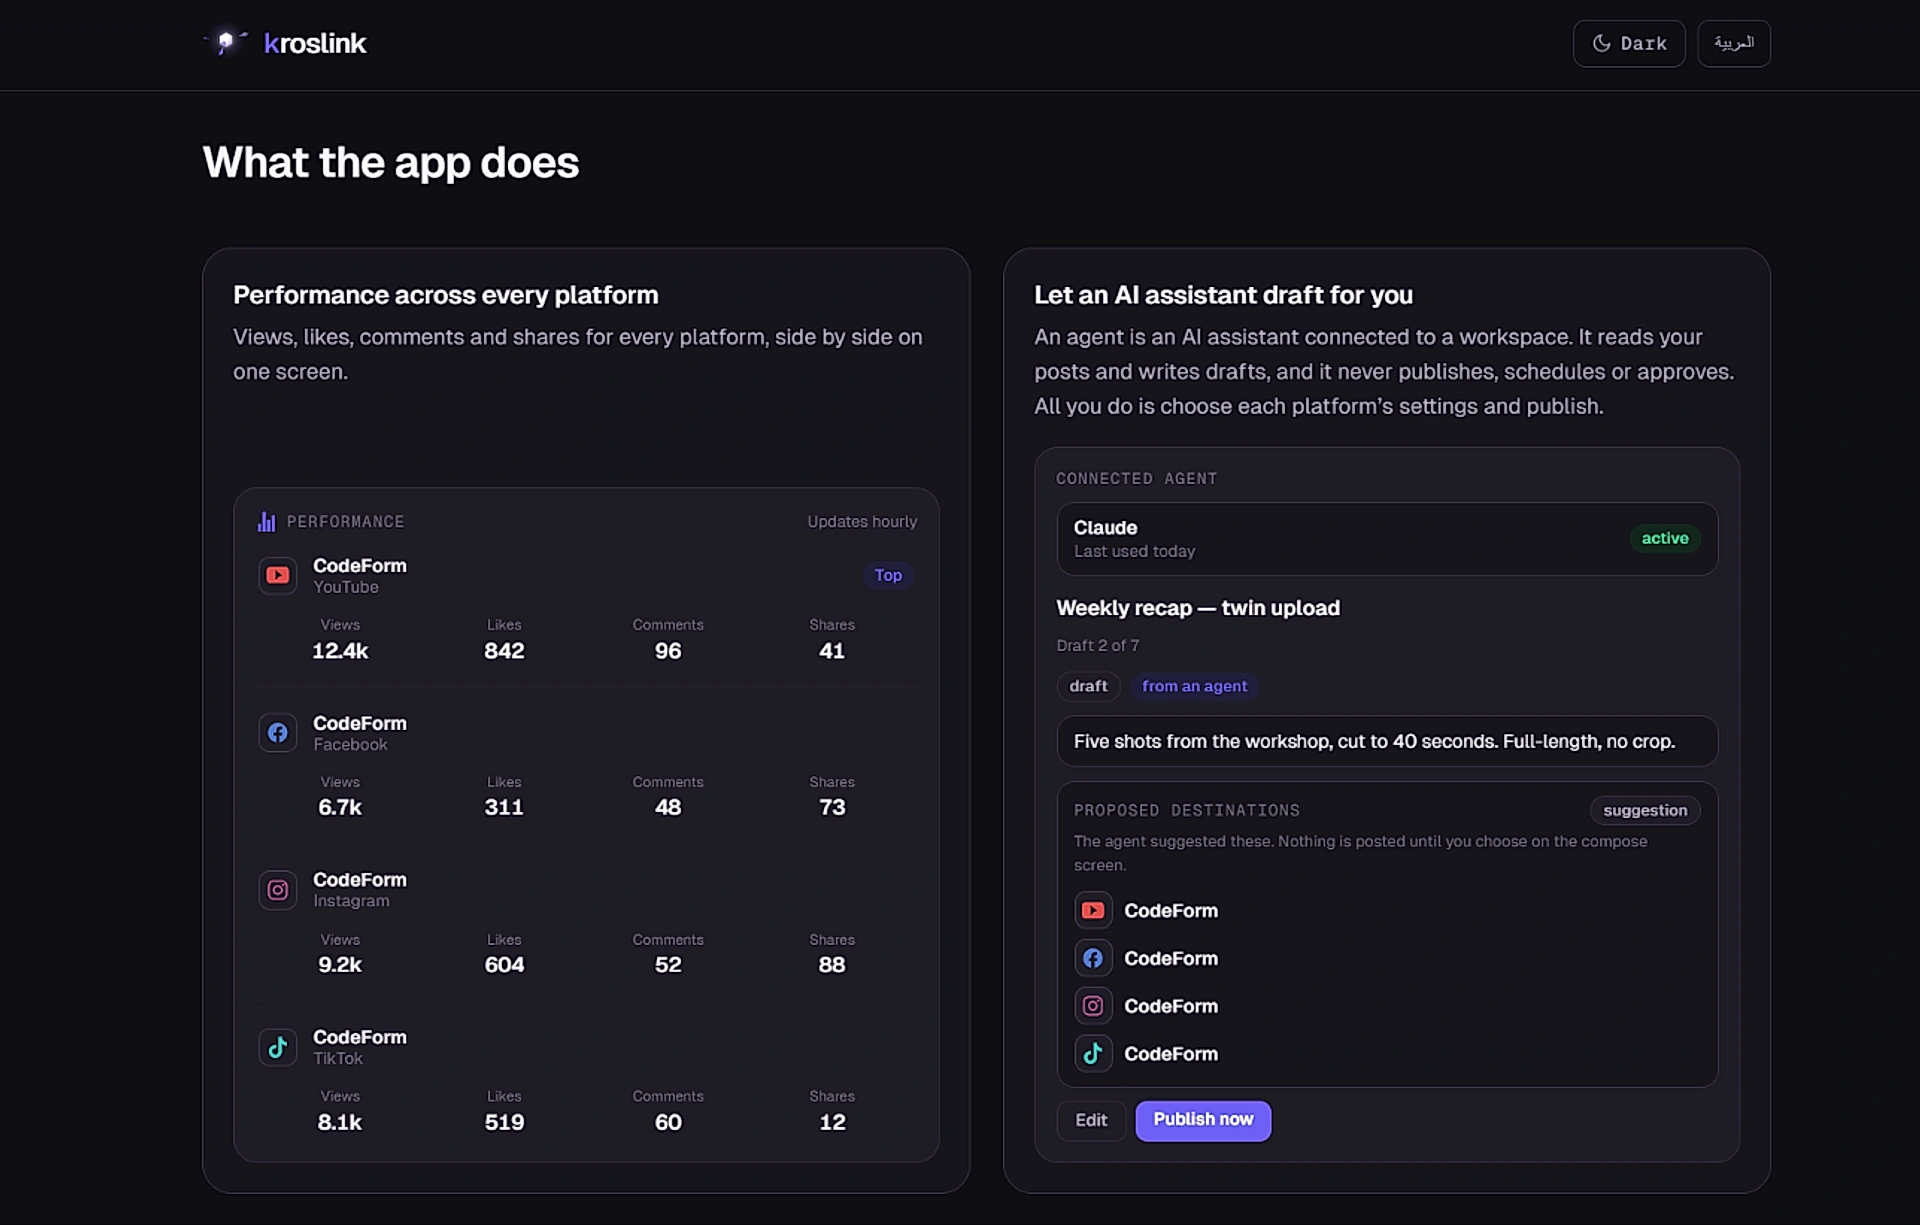Viewport: 1920px width, 1225px height.
Task: Click 'Let an AI assistant draft for you' heading
Action: pyautogui.click(x=1223, y=296)
